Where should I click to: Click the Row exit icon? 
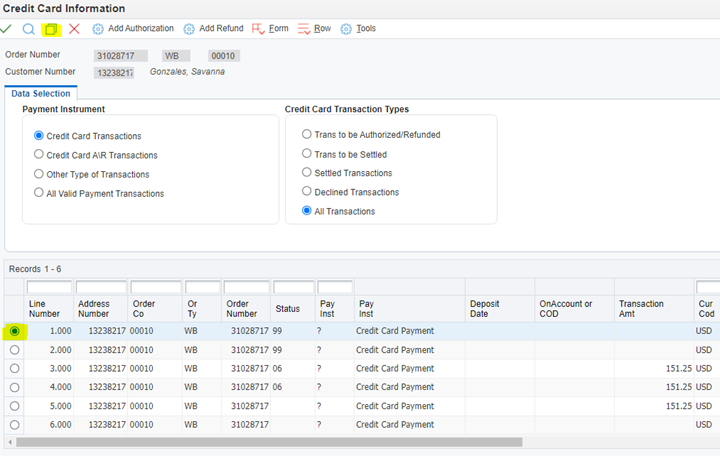click(304, 29)
